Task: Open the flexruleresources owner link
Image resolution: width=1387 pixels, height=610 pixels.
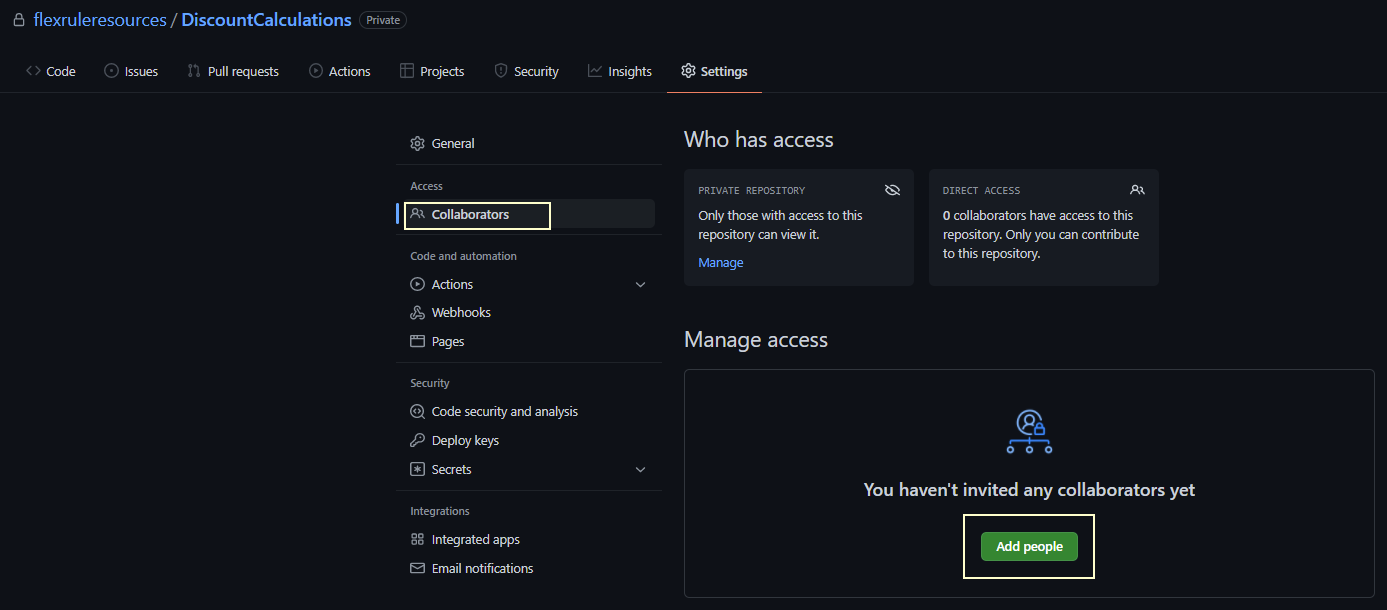Action: [100, 20]
